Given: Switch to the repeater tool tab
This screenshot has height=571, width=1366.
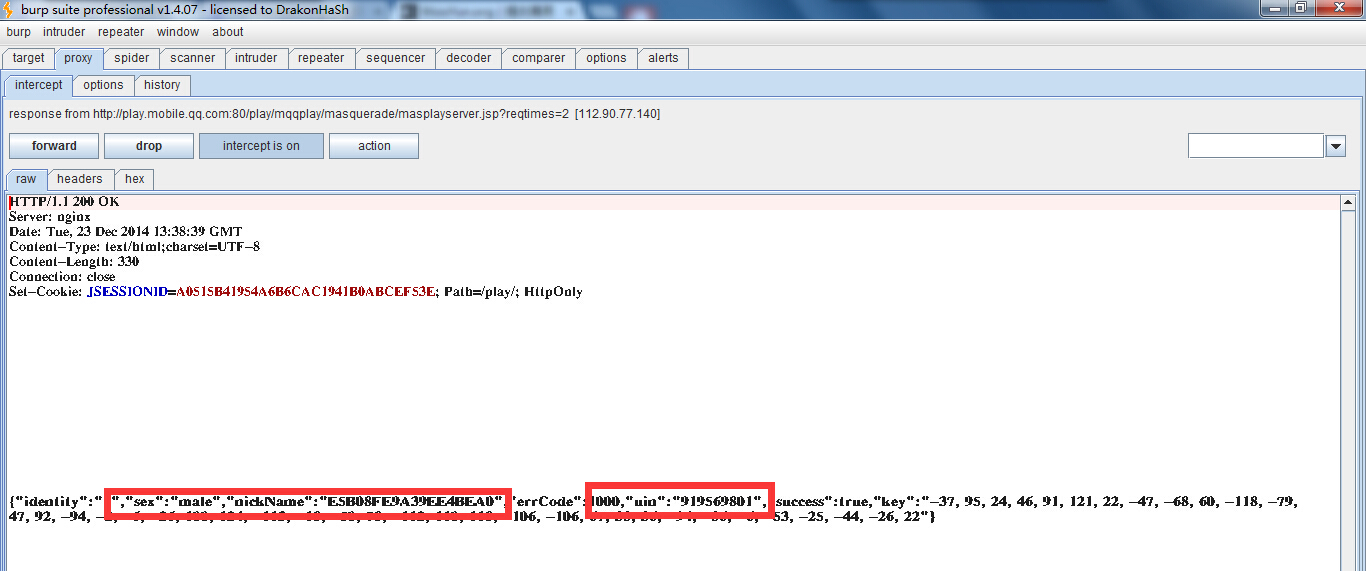Looking at the screenshot, I should 321,58.
